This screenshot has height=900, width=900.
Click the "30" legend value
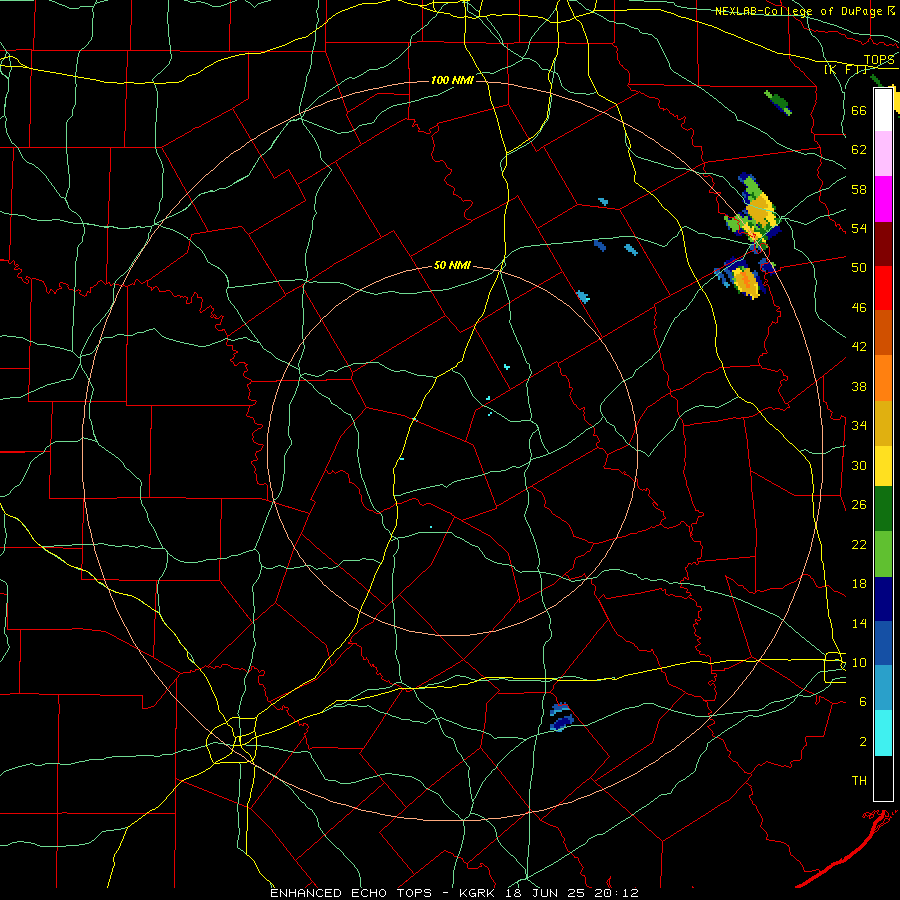click(859, 465)
